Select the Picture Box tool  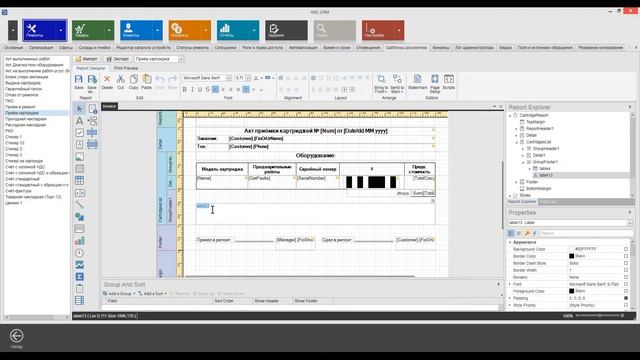[x=80, y=157]
